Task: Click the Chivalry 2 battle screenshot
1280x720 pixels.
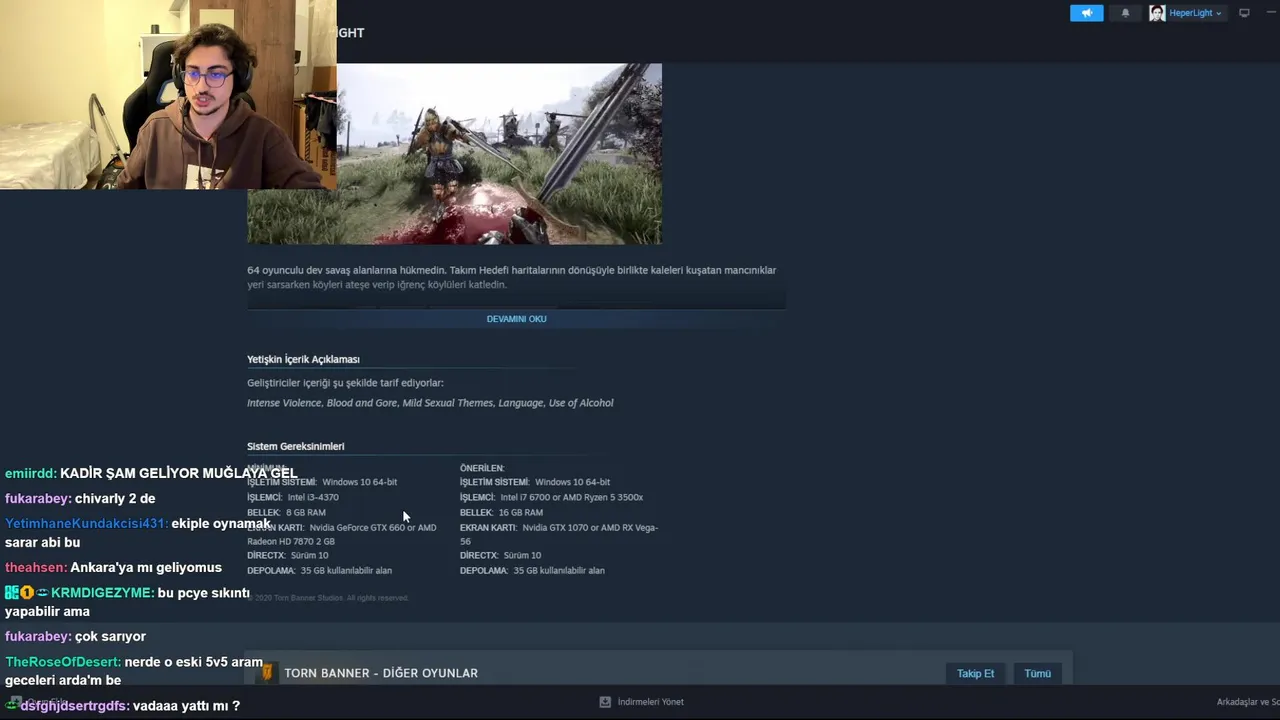Action: click(498, 154)
